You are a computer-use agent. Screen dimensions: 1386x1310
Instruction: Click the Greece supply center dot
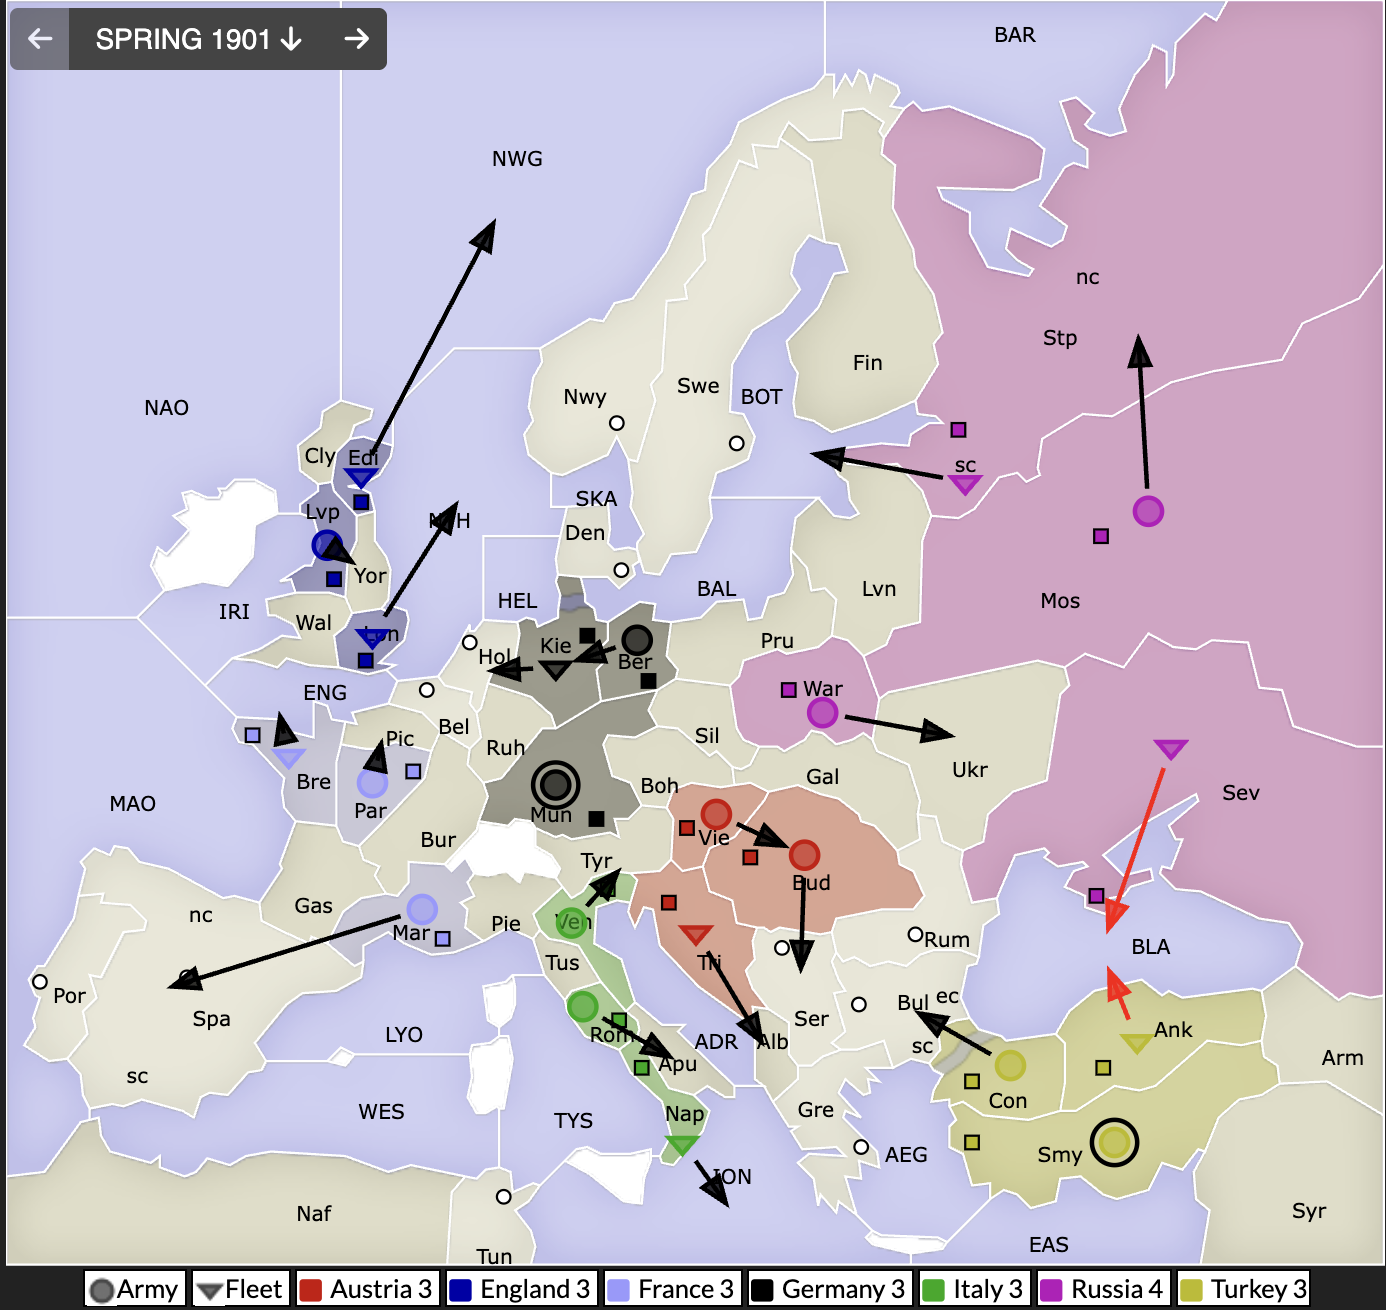point(861,1147)
